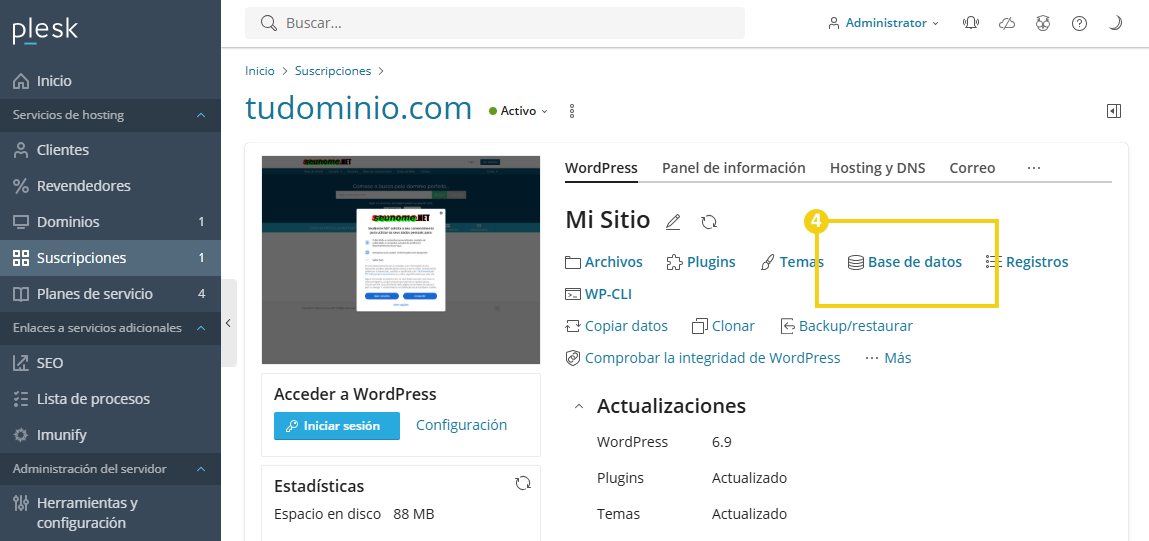The height and width of the screenshot is (541, 1149).
Task: Open the Plugins link
Action: (701, 262)
